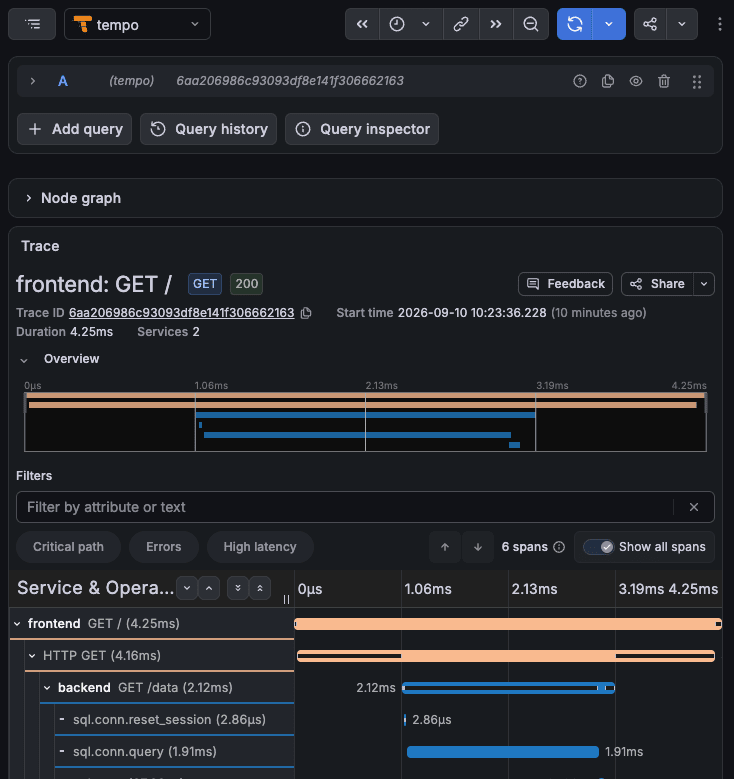The height and width of the screenshot is (779, 734).
Task: Shift time range forwards
Action: pyautogui.click(x=496, y=24)
